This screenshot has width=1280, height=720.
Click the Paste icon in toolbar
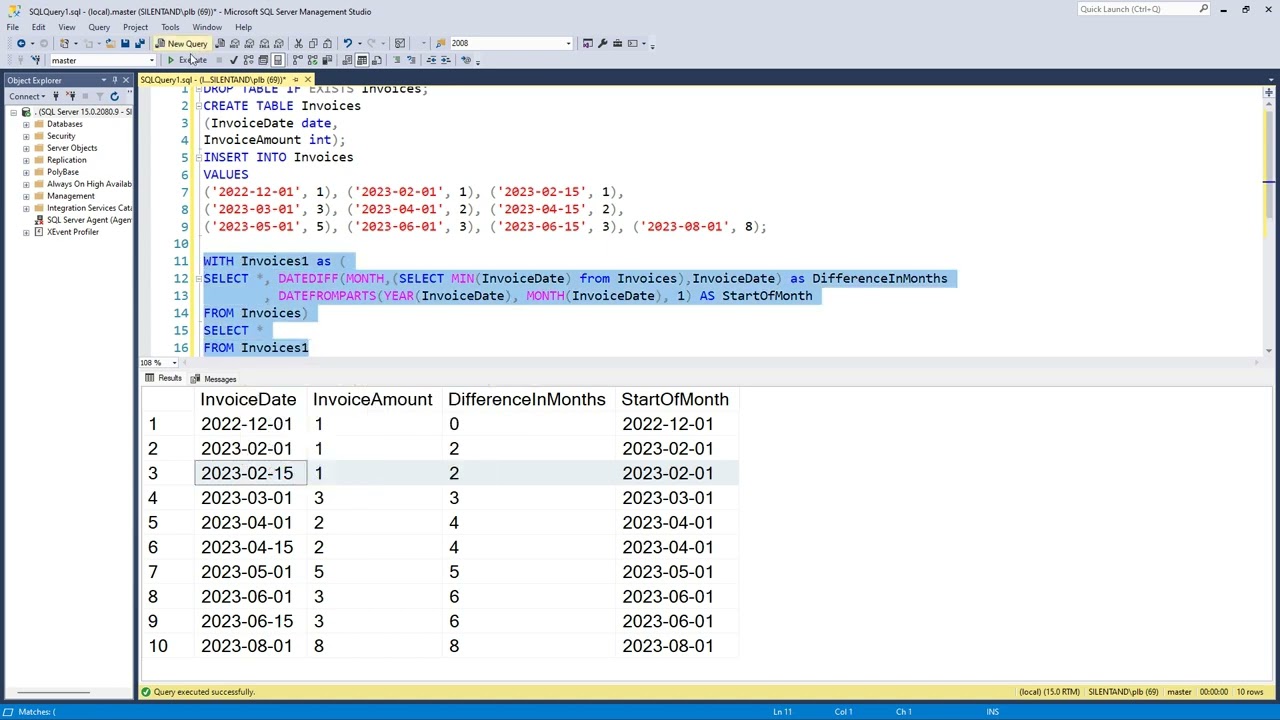[x=327, y=43]
